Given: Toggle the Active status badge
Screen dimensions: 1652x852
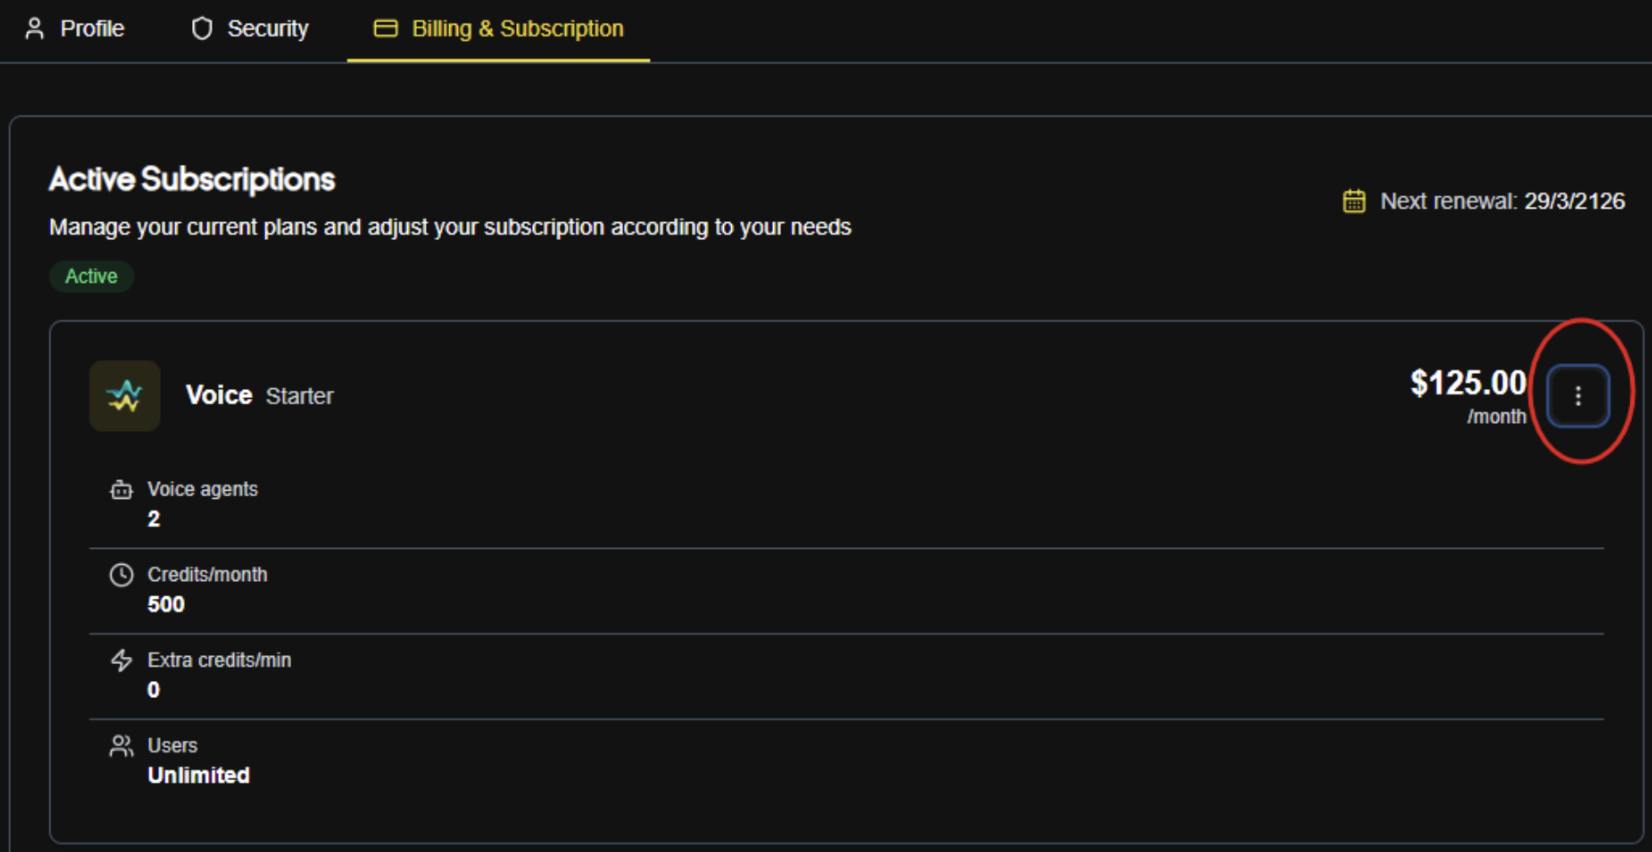Looking at the screenshot, I should coord(91,276).
